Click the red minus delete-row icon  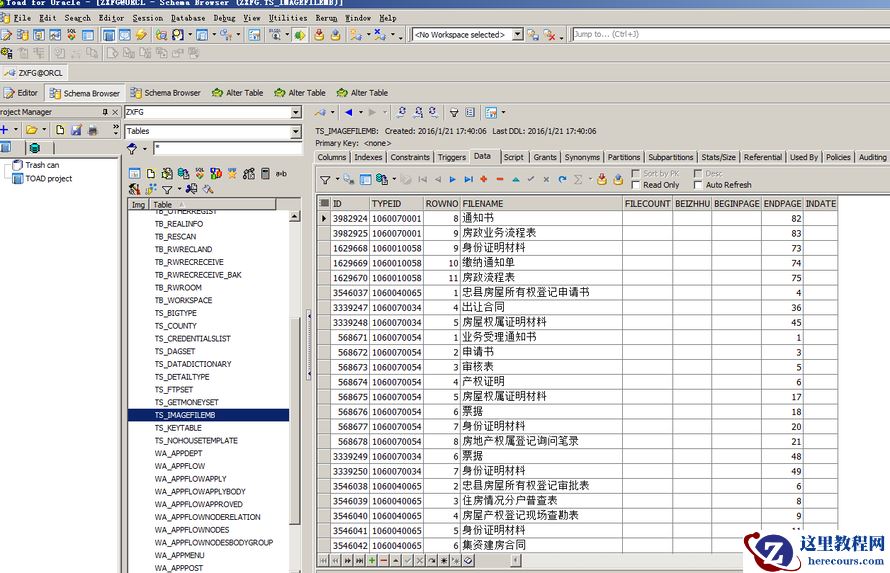[x=499, y=180]
